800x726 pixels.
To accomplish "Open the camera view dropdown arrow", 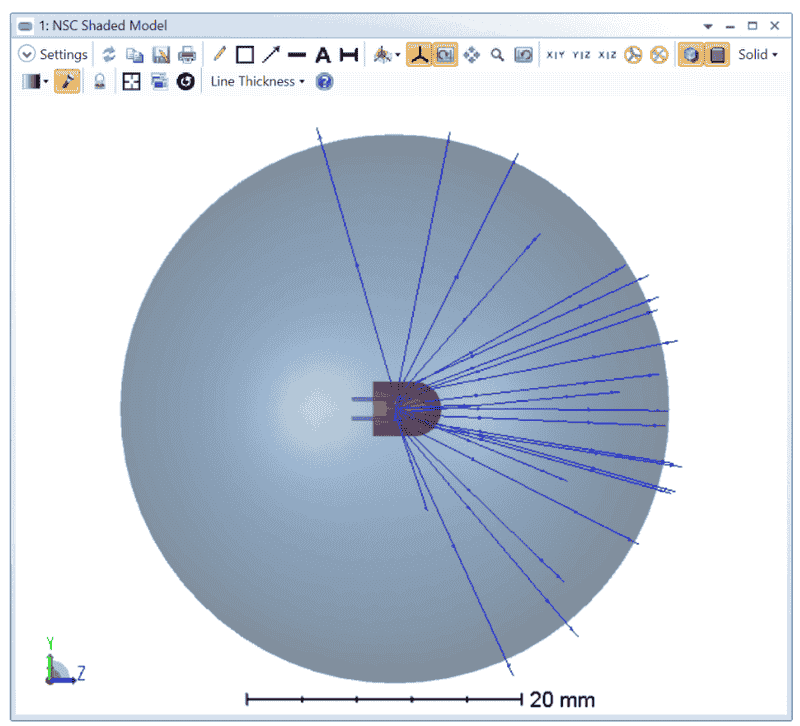I will point(397,55).
